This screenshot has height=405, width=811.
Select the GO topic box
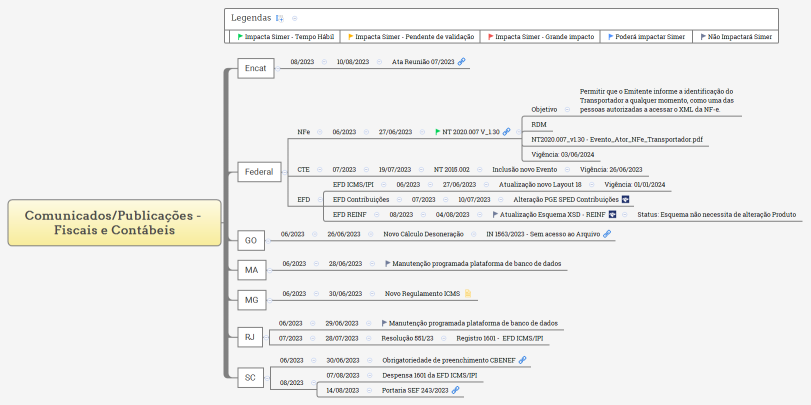coord(251,241)
